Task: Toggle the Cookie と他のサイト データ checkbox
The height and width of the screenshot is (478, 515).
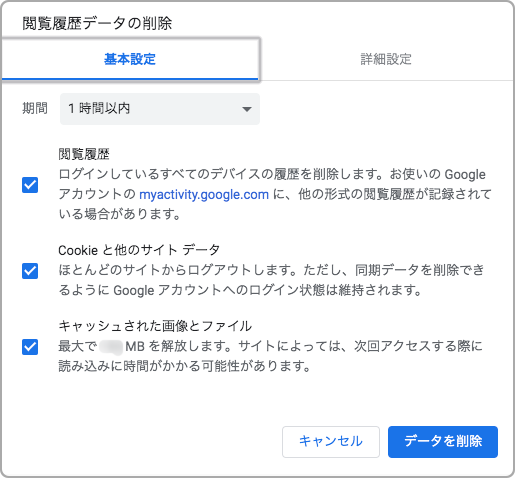Action: tap(30, 271)
